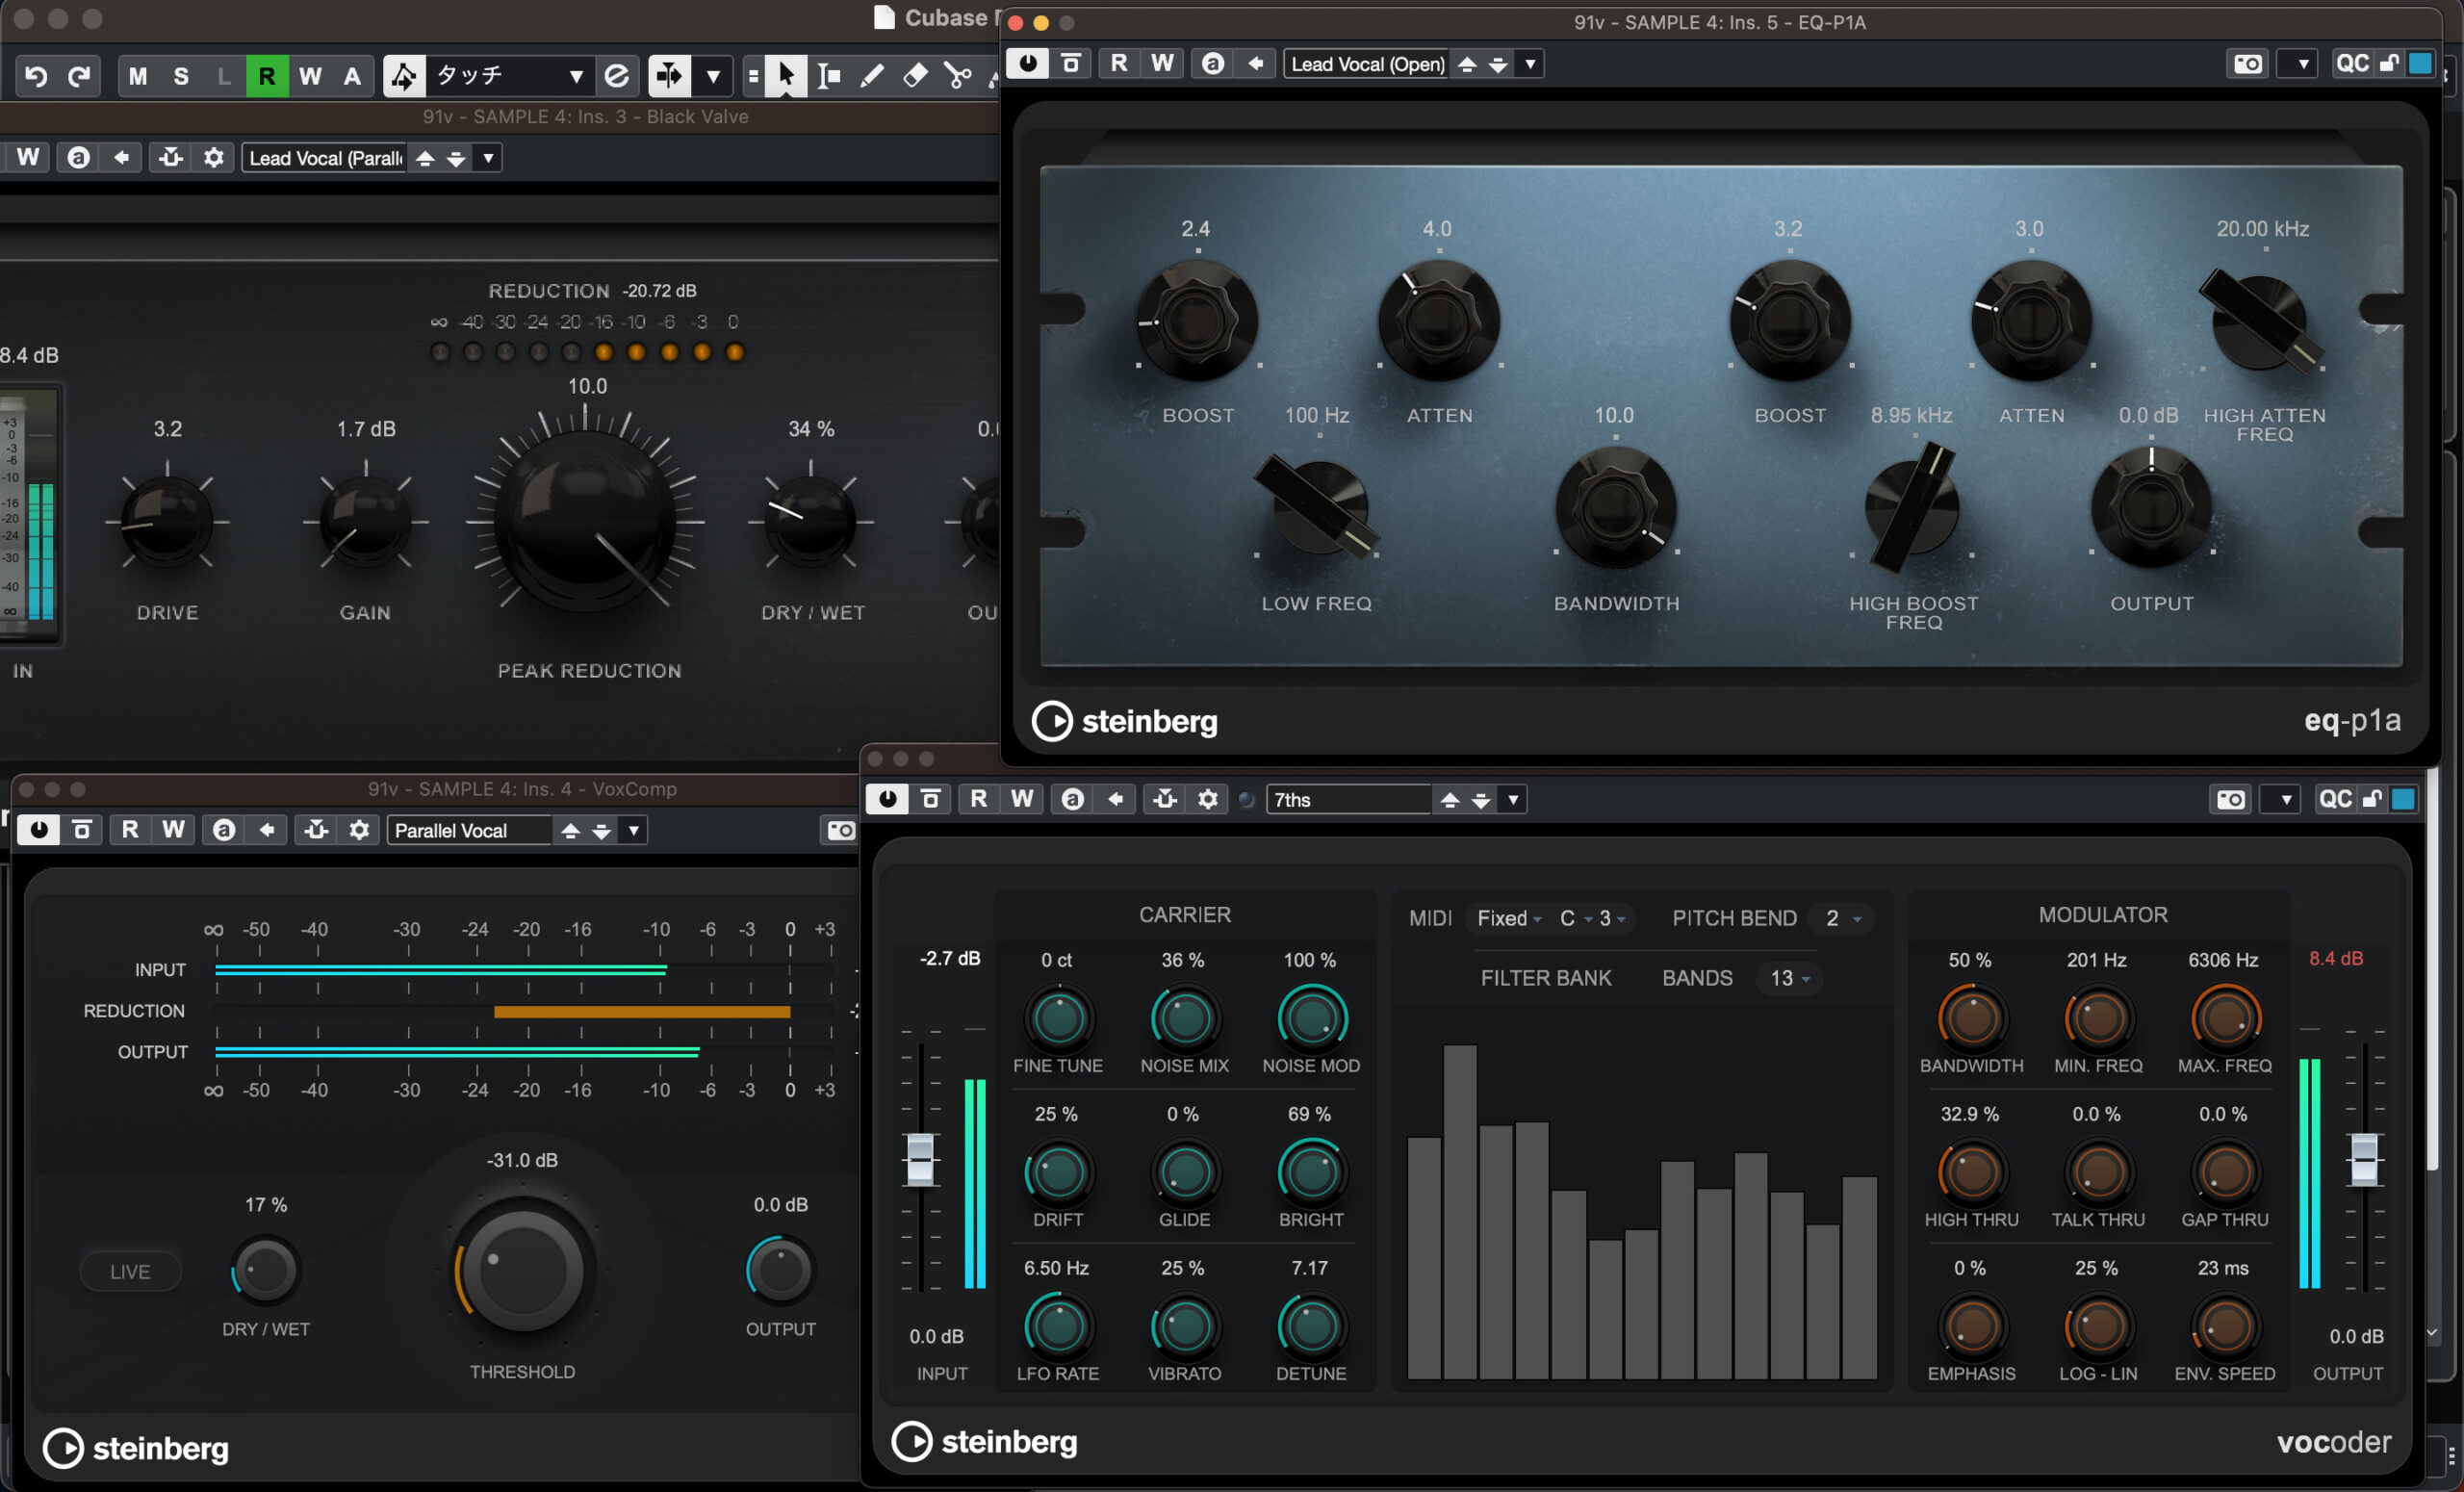2464x1492 pixels.
Task: Click the global A button in toolbar
Action: click(352, 76)
